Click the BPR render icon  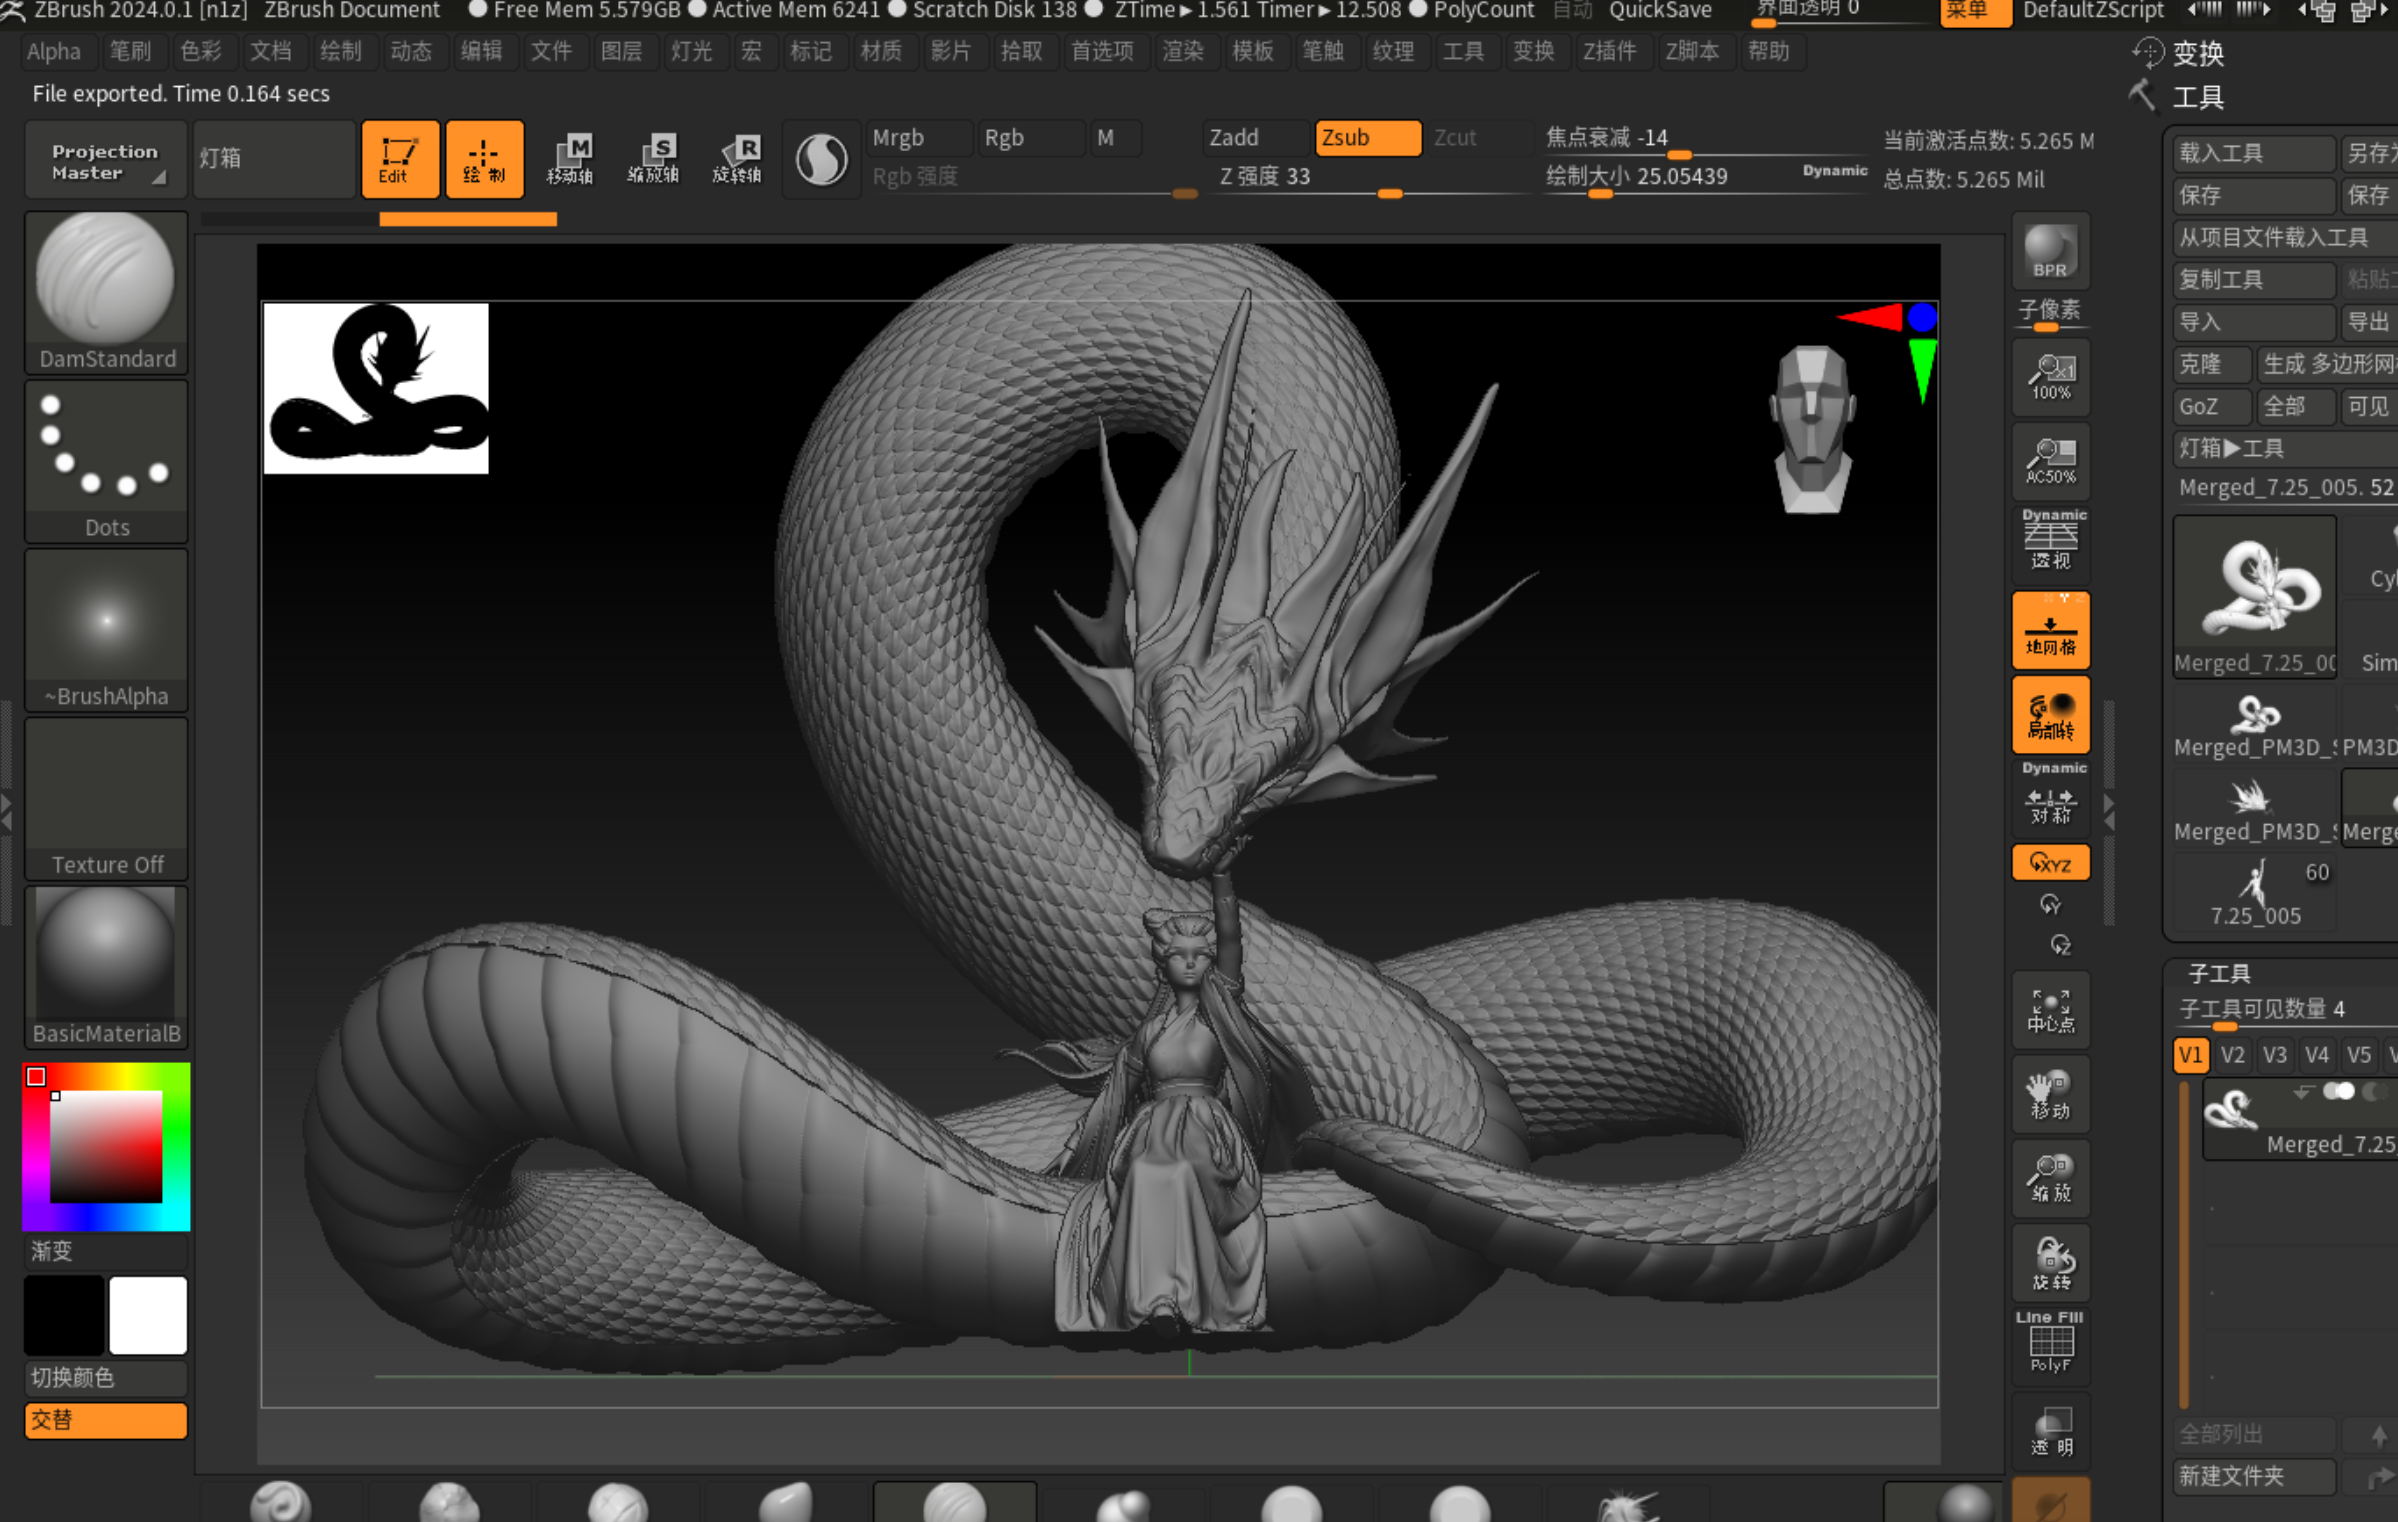coord(2049,250)
